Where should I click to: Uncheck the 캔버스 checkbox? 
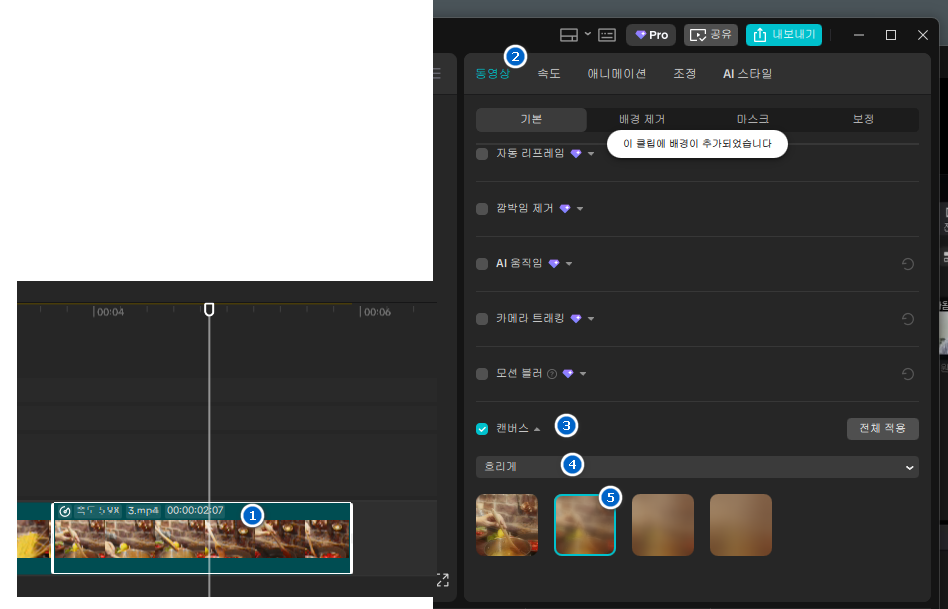tap(482, 429)
